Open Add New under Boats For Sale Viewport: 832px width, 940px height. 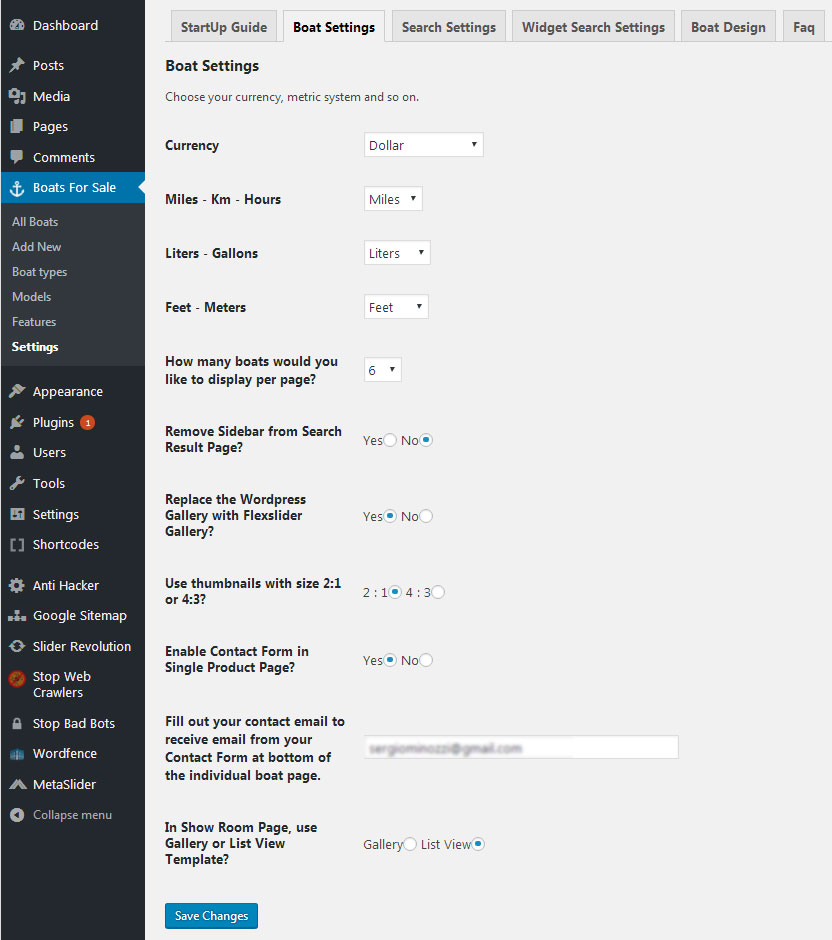36,246
